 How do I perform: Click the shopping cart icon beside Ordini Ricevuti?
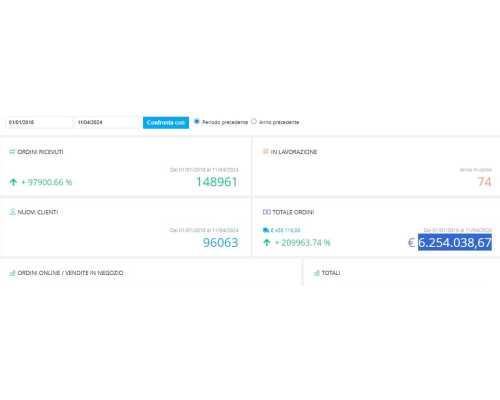point(12,152)
